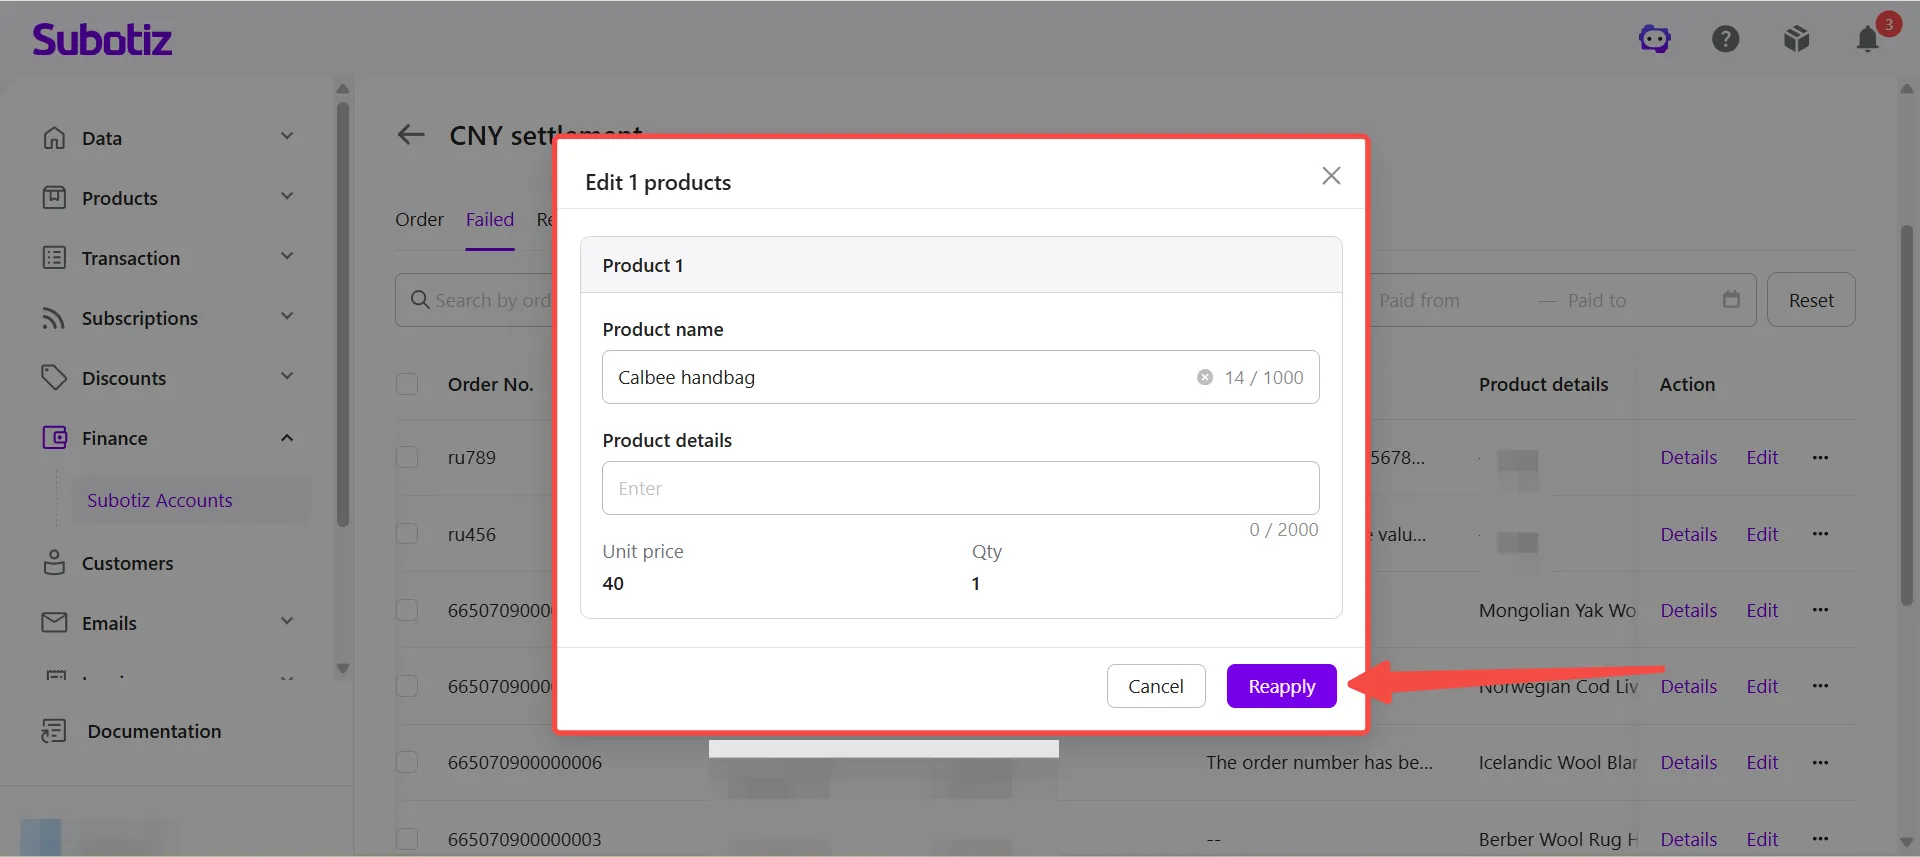Toggle the select-all orders checkbox

pos(407,384)
